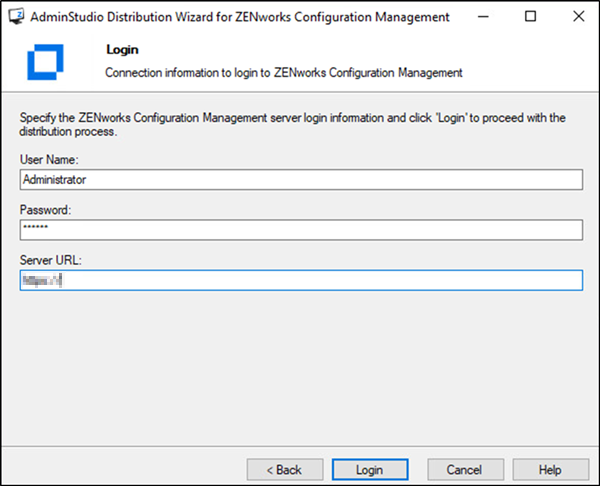Maximize the Distribution Wizard window
This screenshot has height=486, width=600.
click(x=531, y=17)
